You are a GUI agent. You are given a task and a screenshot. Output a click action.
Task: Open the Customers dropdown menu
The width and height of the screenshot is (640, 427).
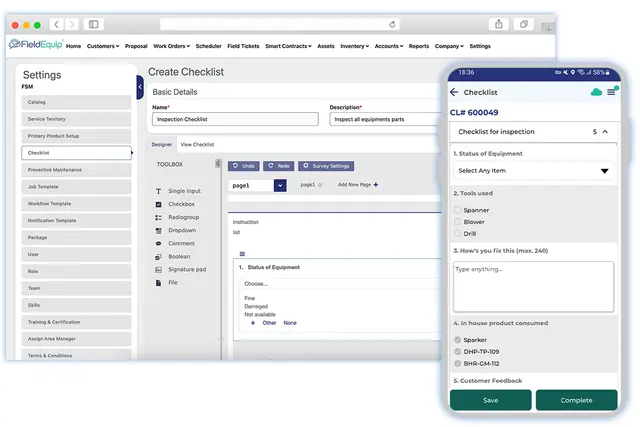pos(103,46)
